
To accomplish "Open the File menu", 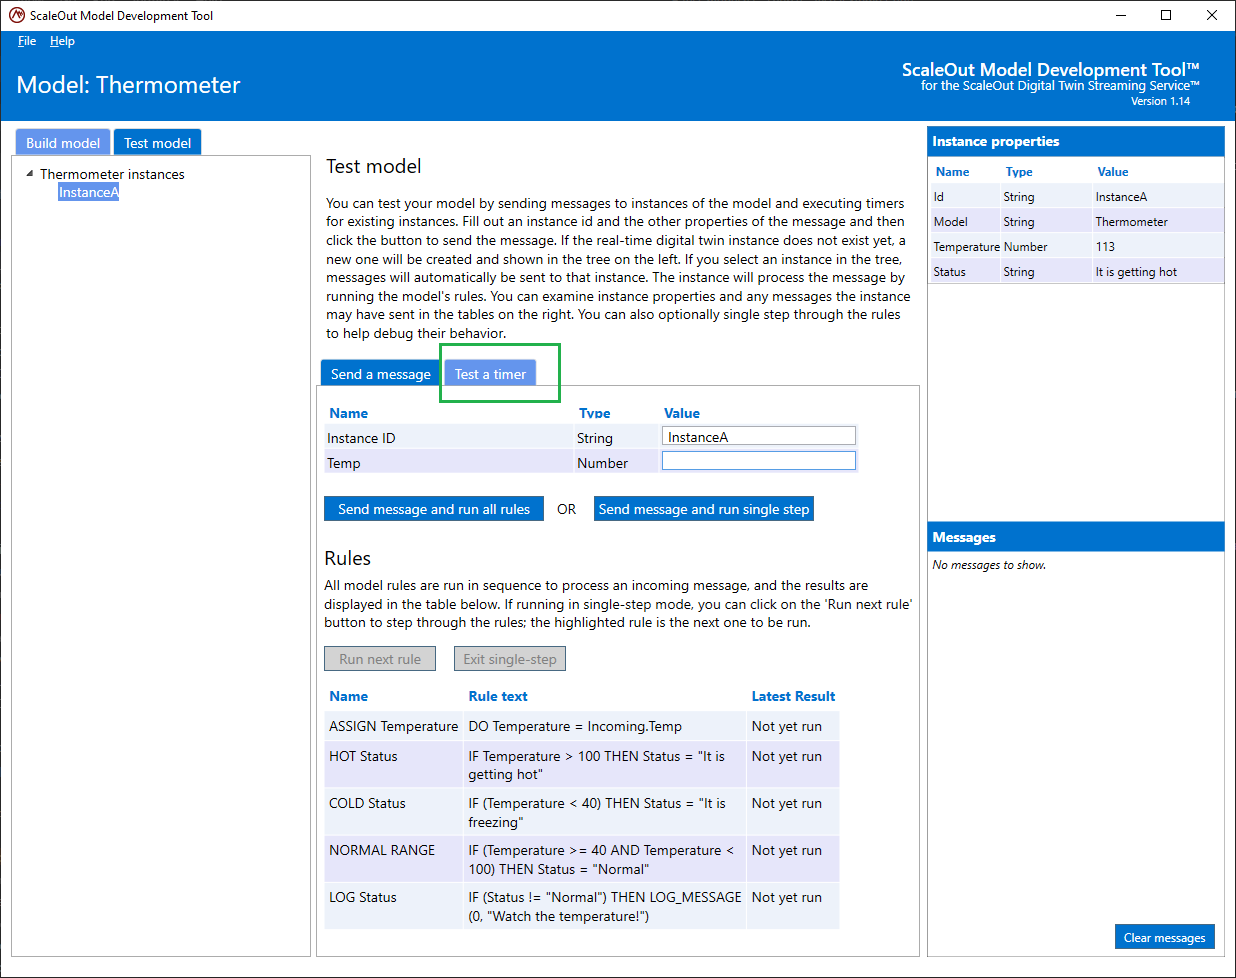I will pos(27,41).
